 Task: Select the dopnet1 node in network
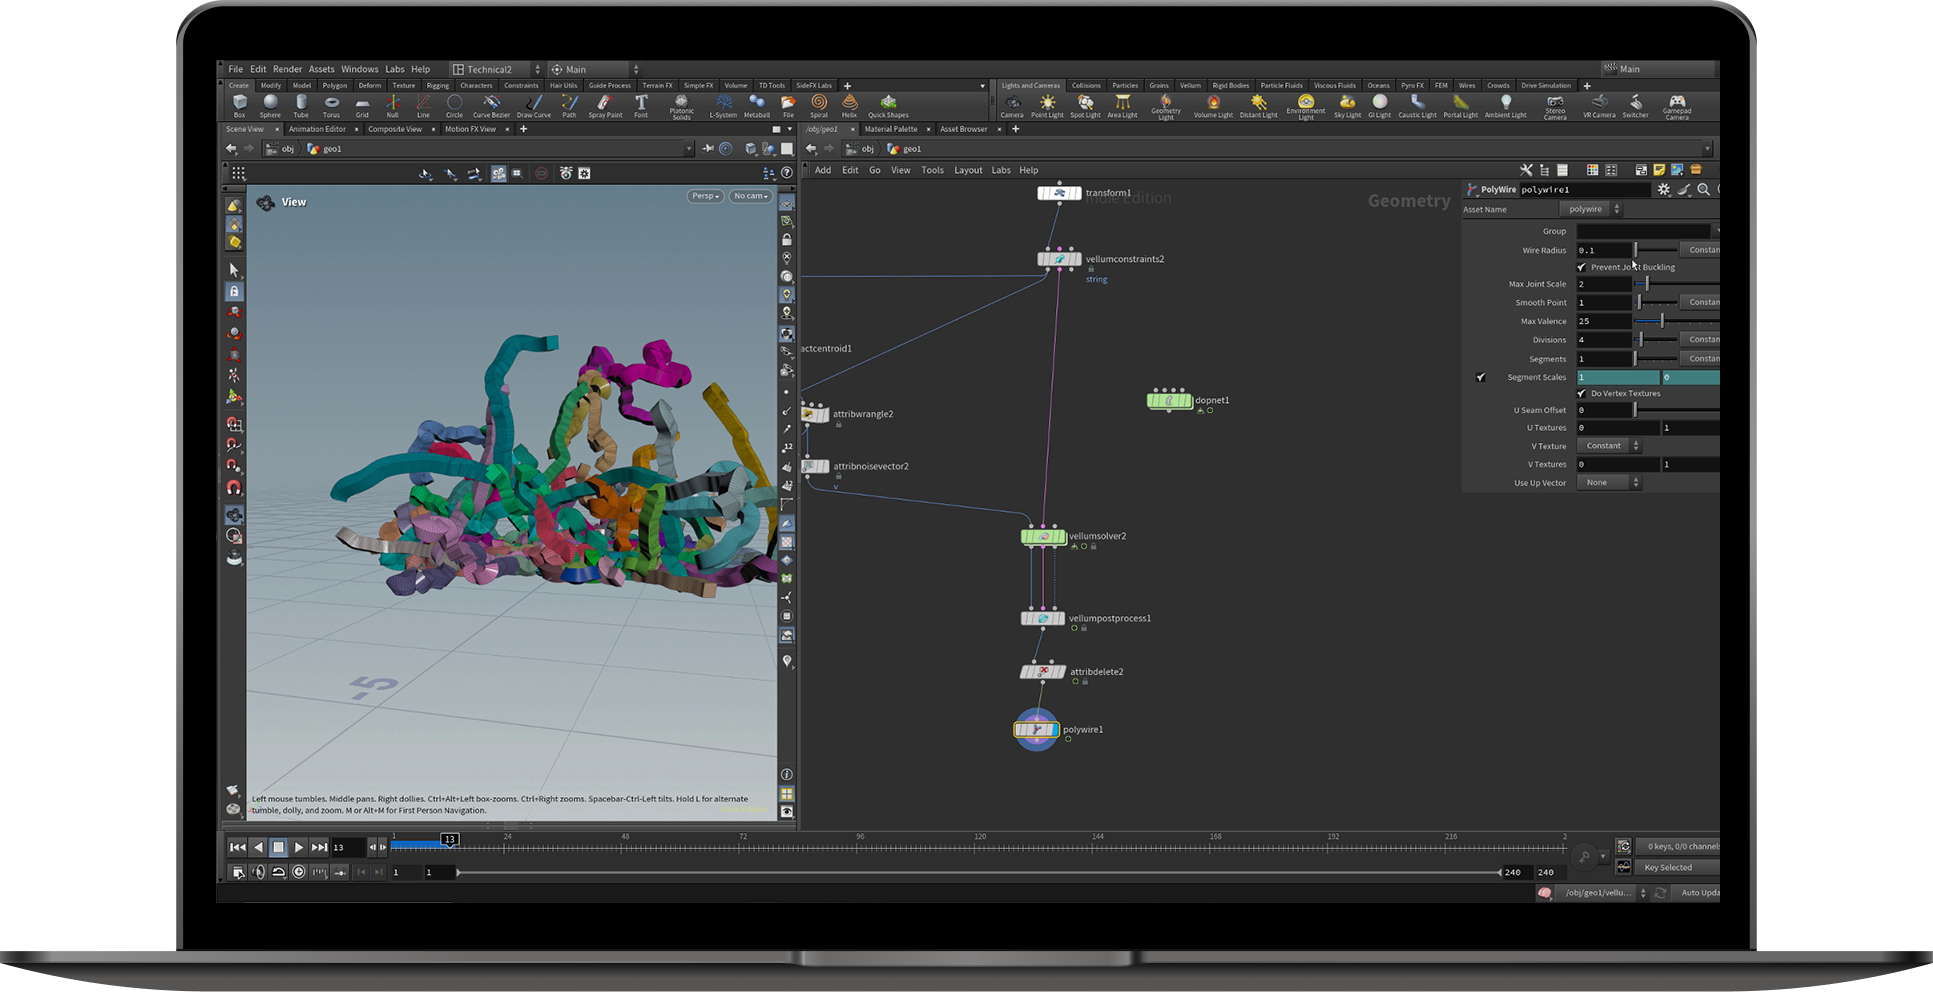(1169, 401)
